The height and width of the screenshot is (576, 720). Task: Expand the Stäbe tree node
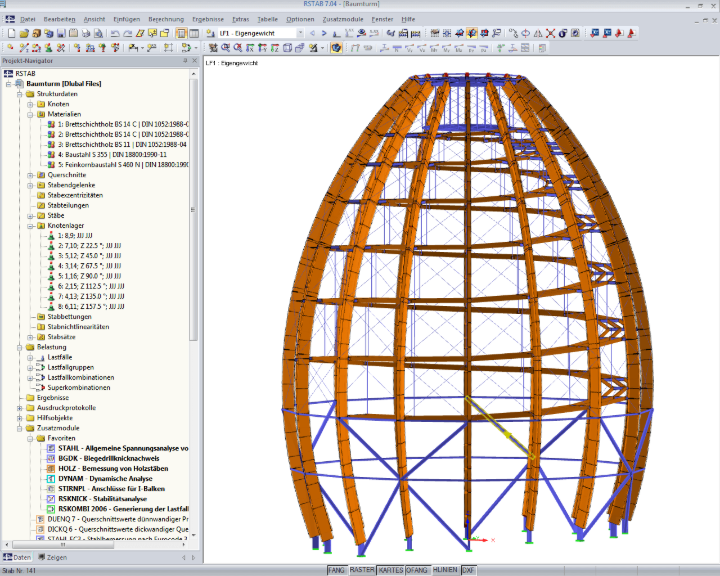(30, 215)
